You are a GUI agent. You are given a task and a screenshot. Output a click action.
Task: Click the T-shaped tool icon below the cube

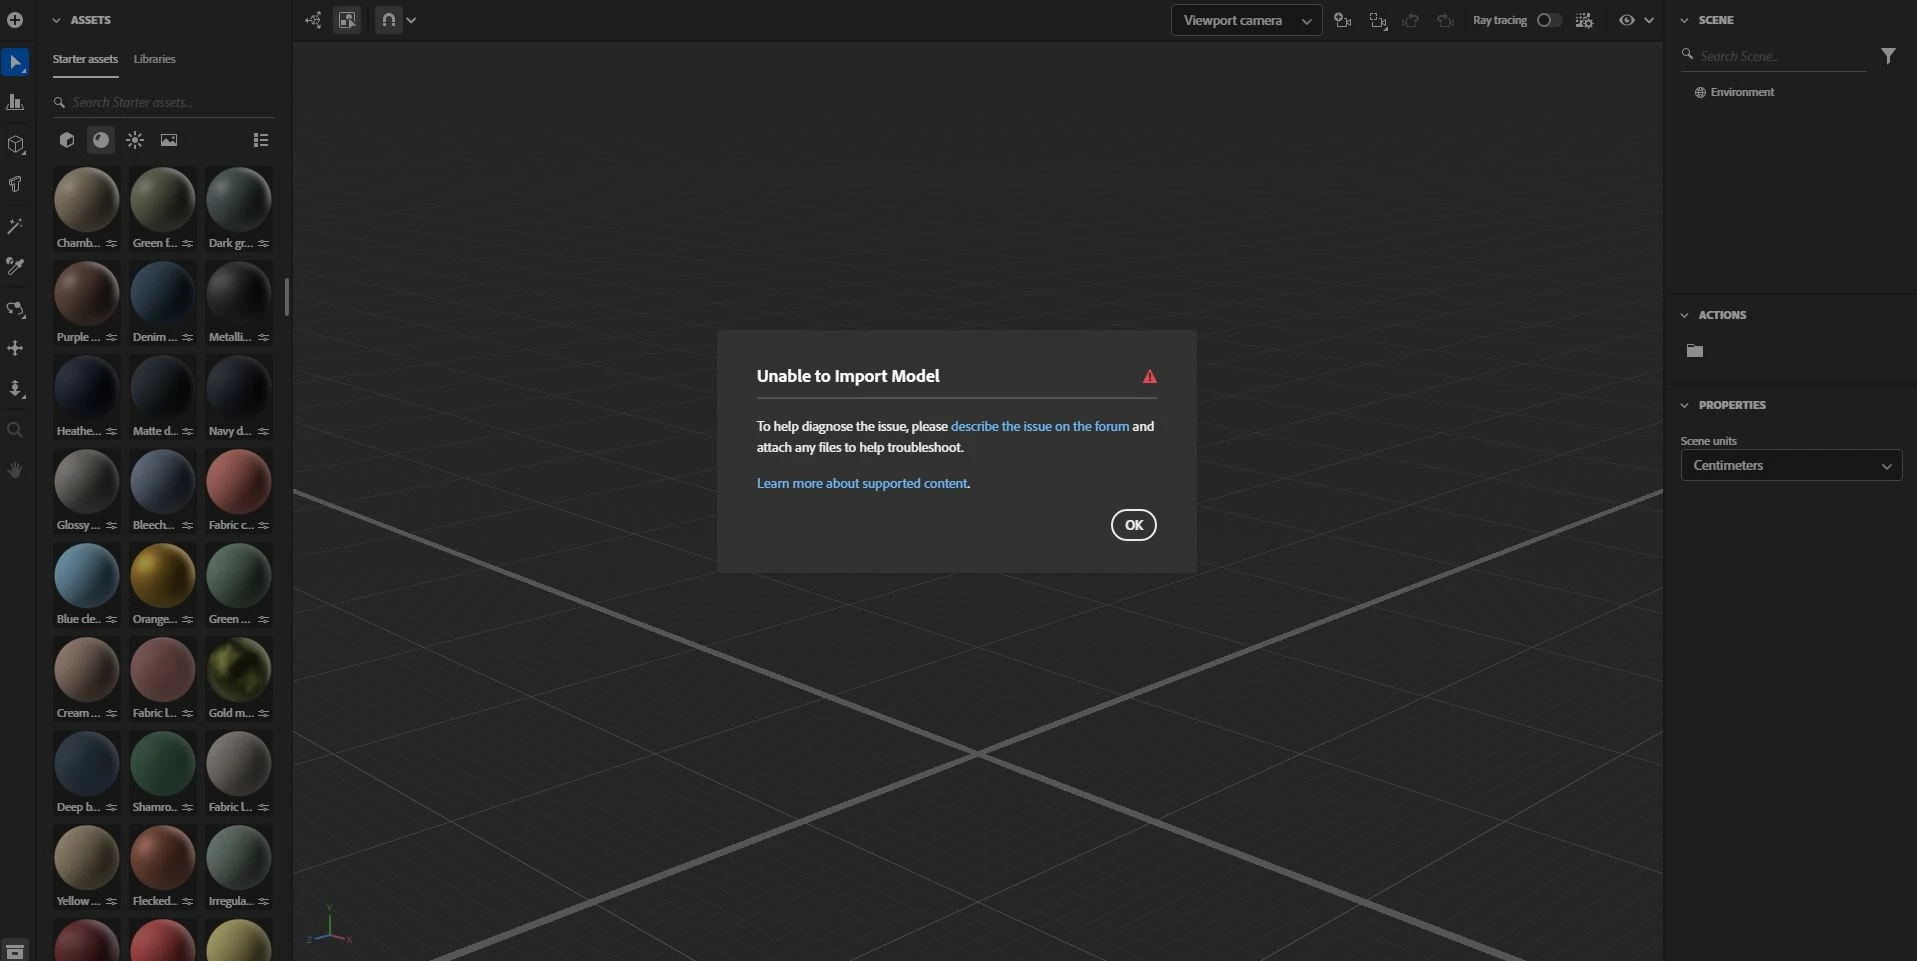pos(15,184)
